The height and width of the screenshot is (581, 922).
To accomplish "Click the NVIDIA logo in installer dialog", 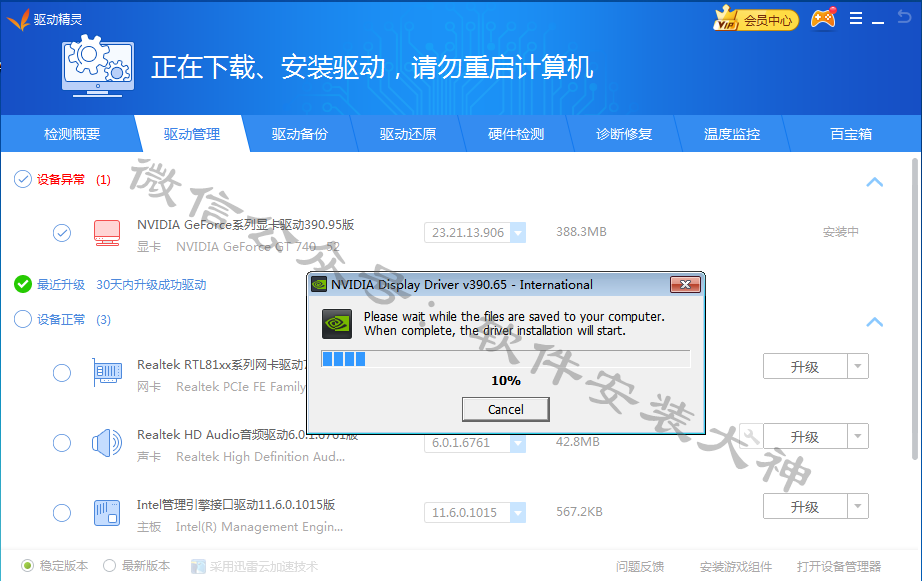I will pos(337,324).
